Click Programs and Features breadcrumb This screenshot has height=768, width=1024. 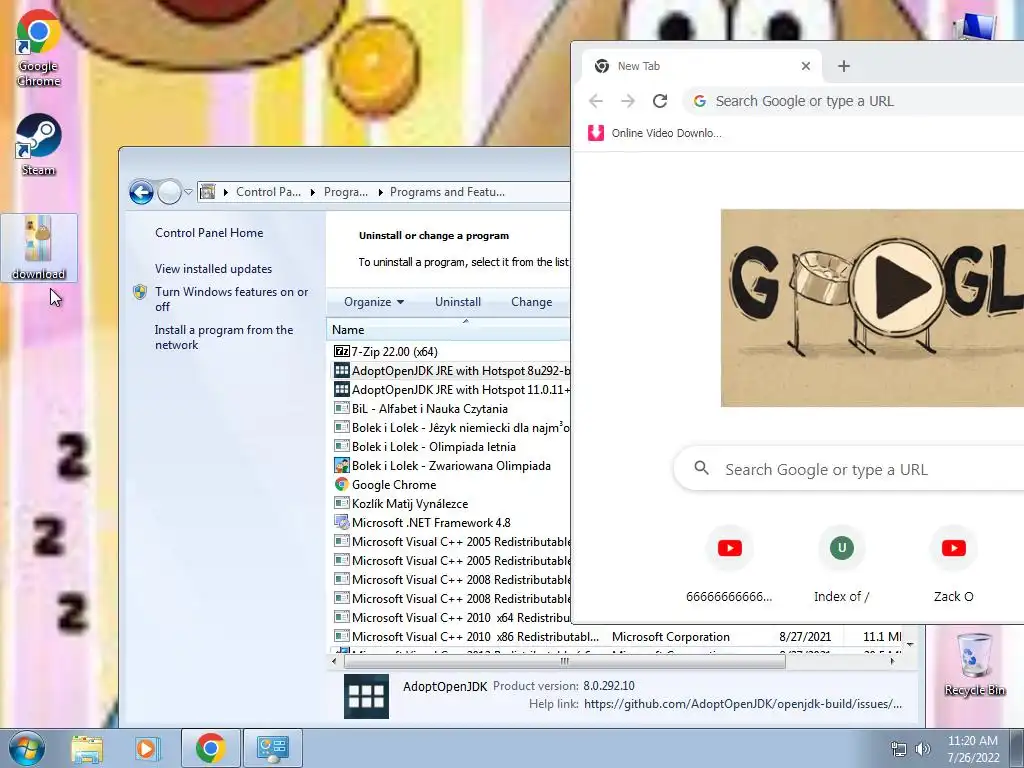(x=447, y=192)
